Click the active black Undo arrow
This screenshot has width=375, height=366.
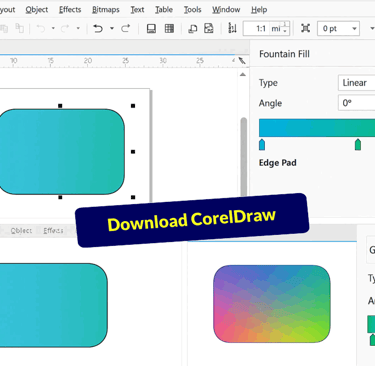pos(98,29)
